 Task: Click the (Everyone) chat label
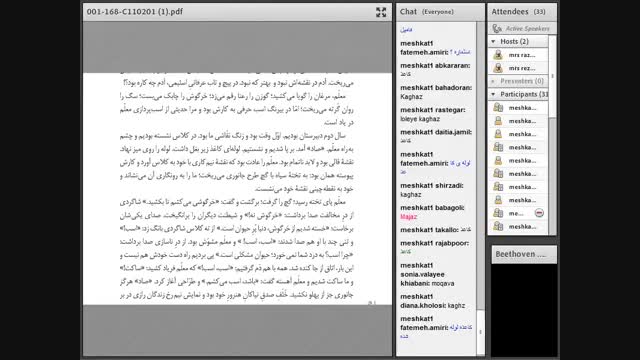click(x=438, y=12)
